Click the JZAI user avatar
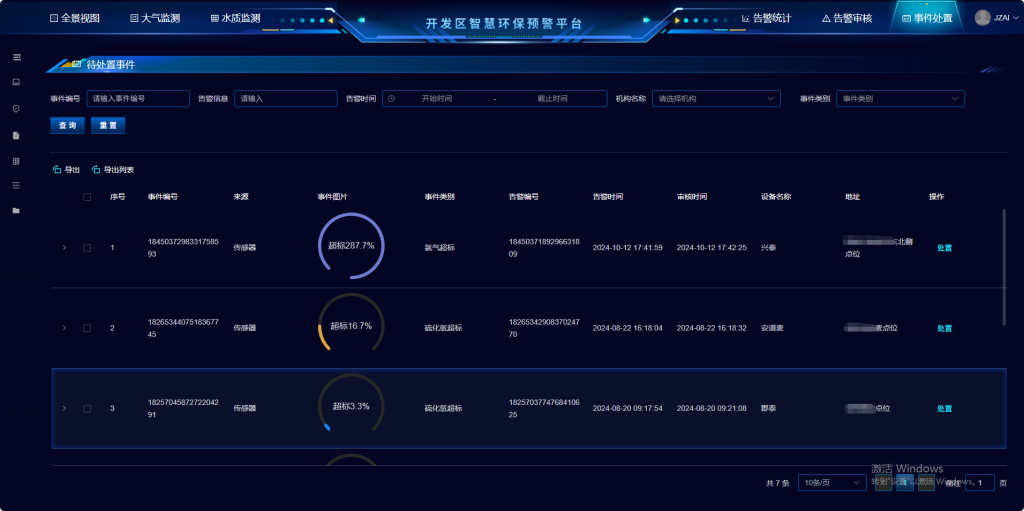Image resolution: width=1024 pixels, height=511 pixels. pos(982,18)
